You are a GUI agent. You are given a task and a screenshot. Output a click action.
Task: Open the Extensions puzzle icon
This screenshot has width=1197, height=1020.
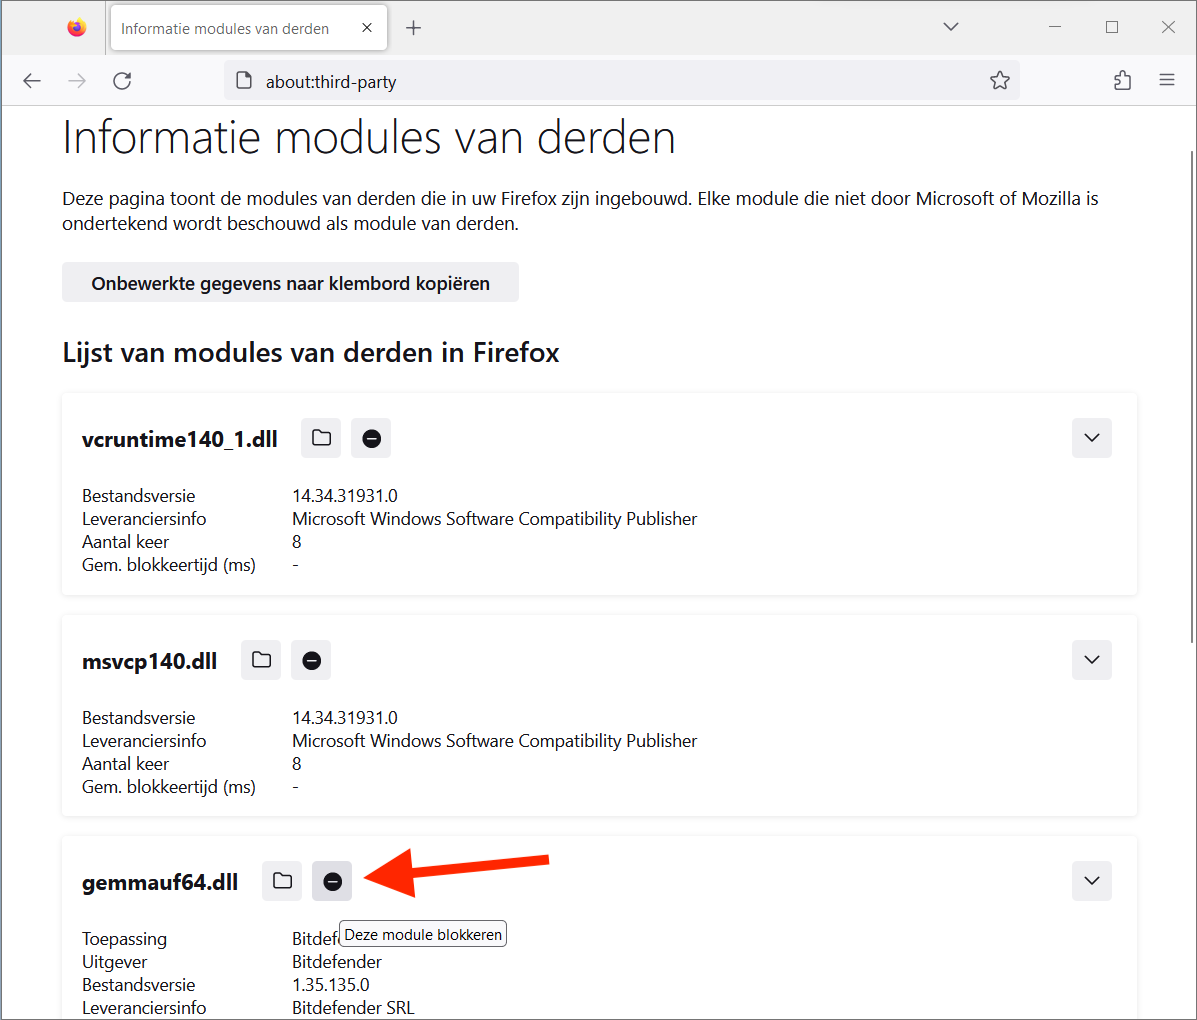coord(1122,81)
